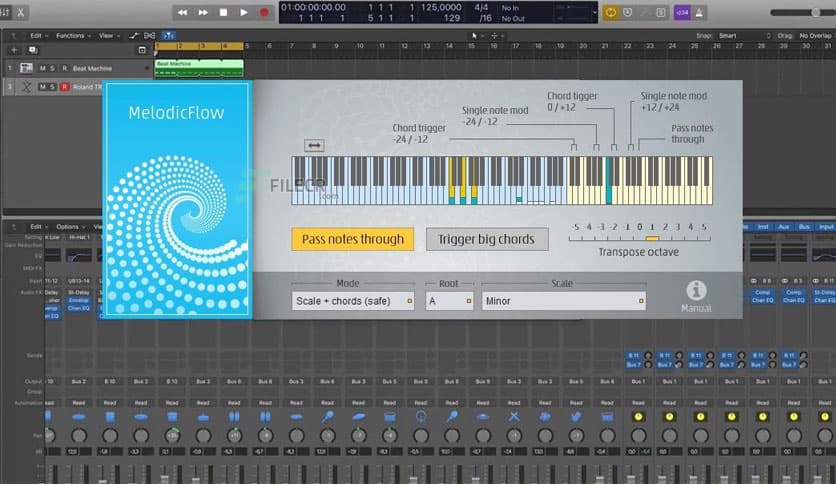This screenshot has width=836, height=484.
Task: Click the yellow cycle range in the ruler
Action: tap(199, 46)
